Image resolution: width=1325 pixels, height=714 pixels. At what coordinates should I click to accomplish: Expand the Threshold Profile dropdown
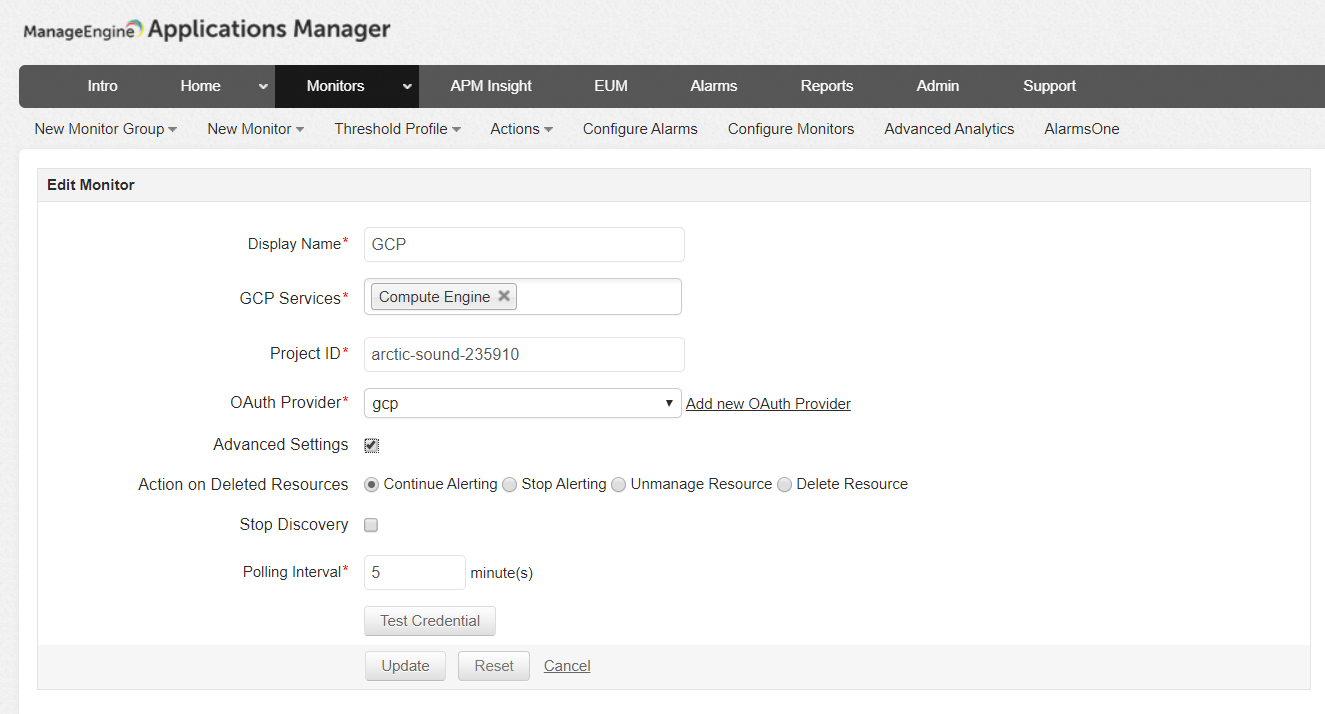click(398, 129)
